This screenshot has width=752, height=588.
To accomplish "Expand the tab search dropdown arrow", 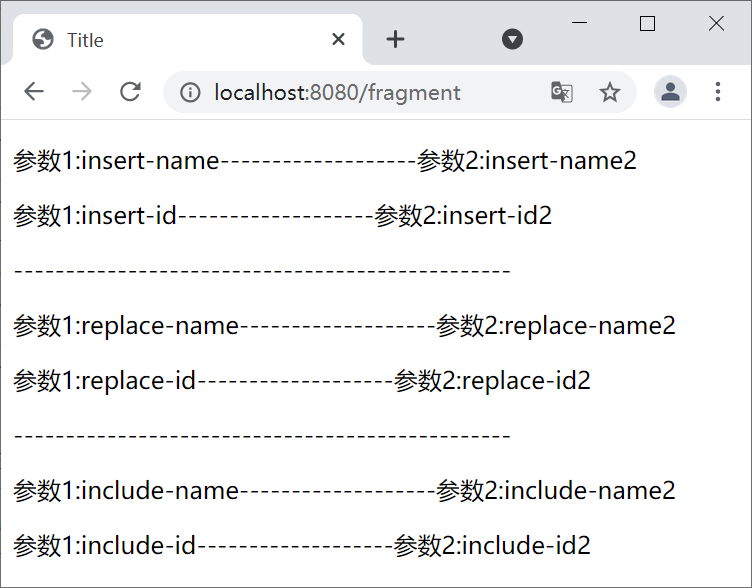I will pyautogui.click(x=512, y=39).
